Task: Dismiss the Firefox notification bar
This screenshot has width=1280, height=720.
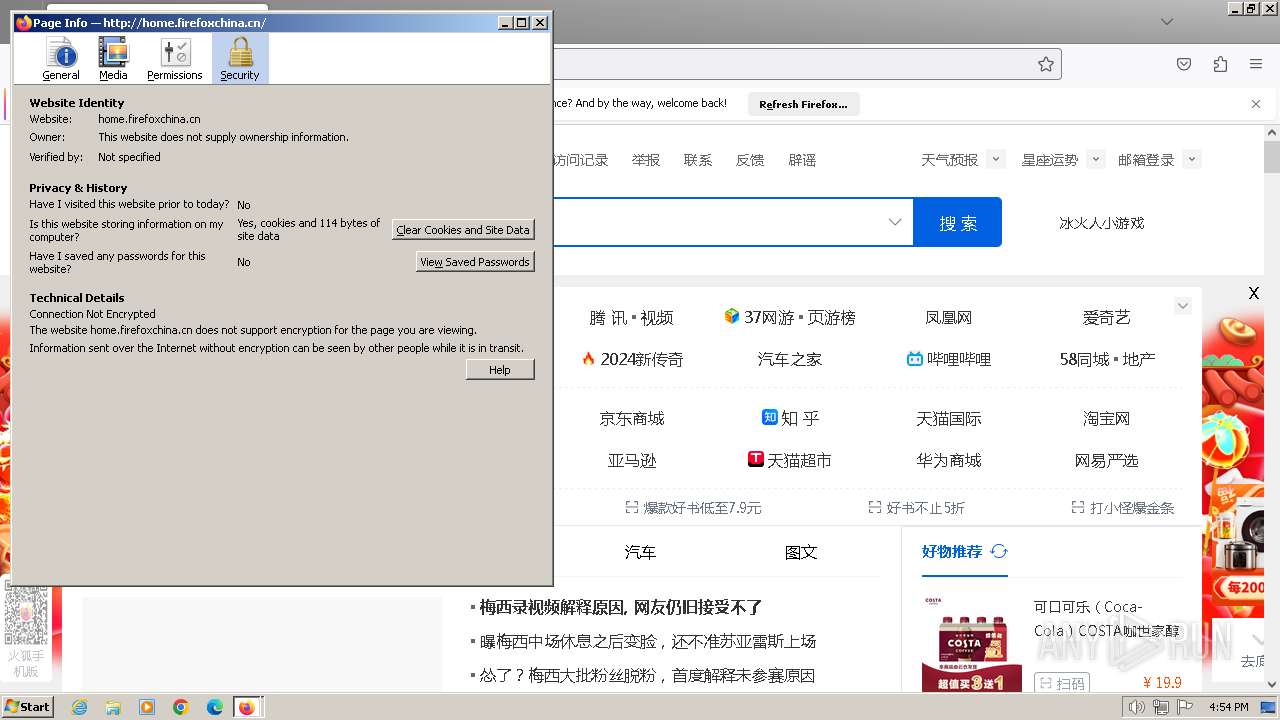Action: click(1256, 104)
